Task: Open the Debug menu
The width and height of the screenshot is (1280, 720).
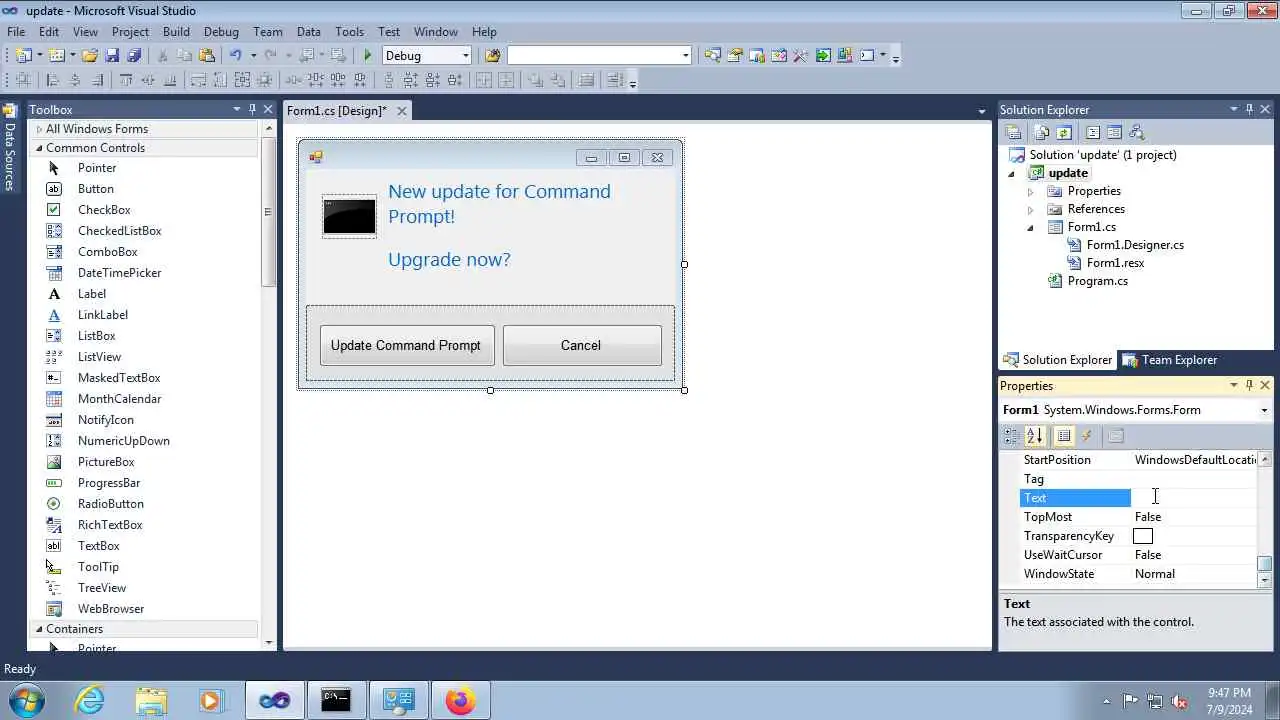Action: pyautogui.click(x=221, y=32)
